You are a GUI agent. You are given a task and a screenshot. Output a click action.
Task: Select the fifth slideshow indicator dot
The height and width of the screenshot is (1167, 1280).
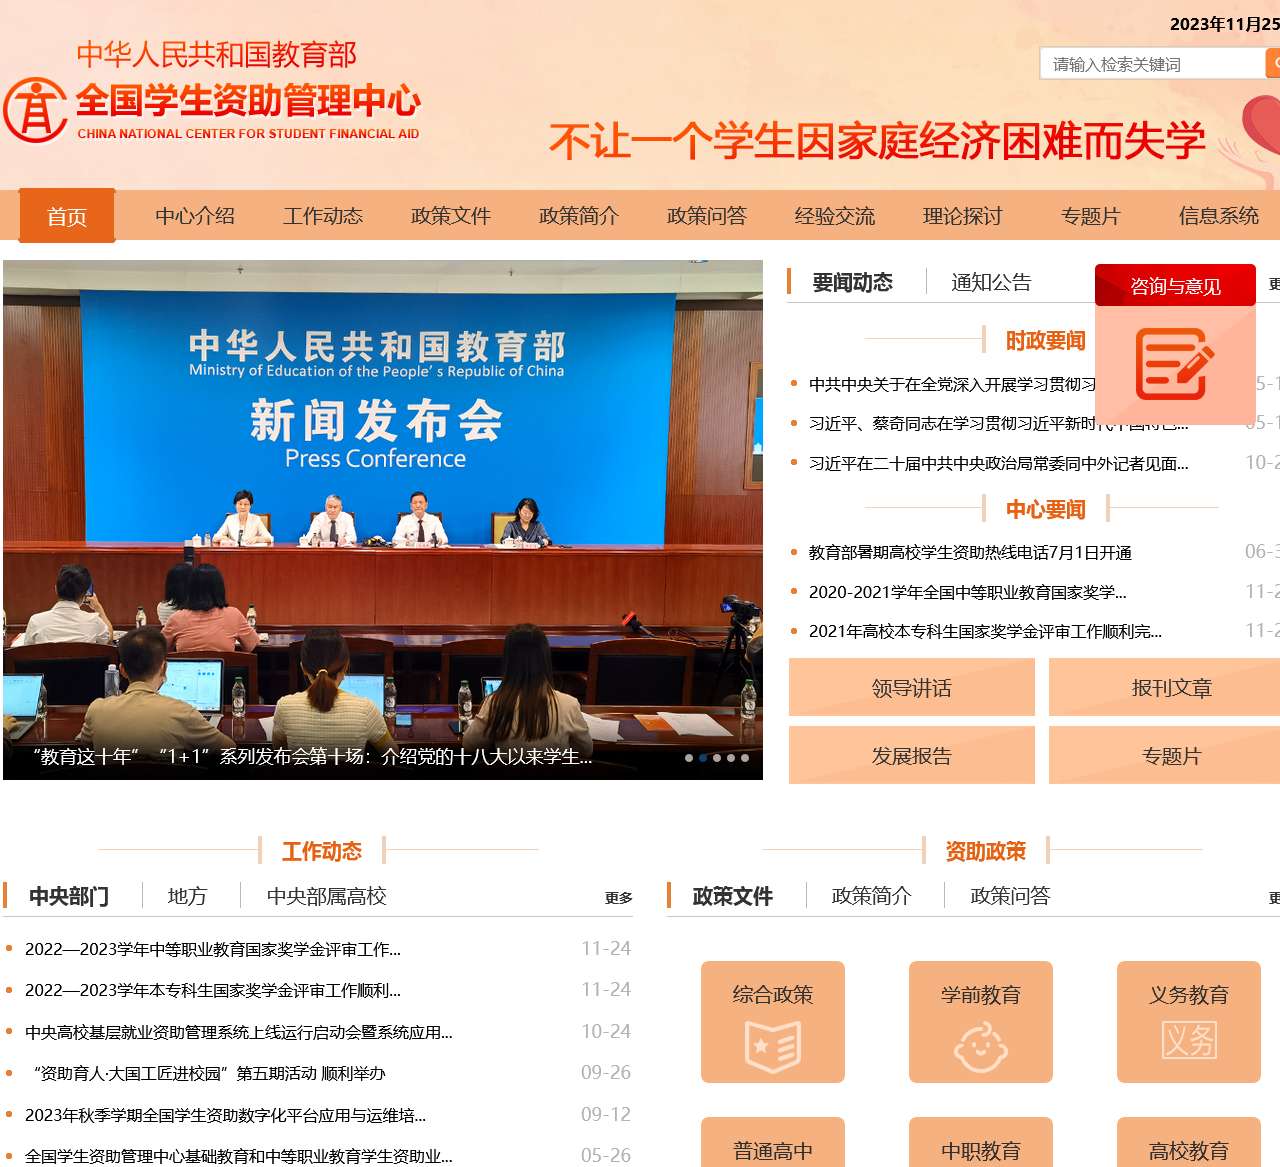pos(745,758)
